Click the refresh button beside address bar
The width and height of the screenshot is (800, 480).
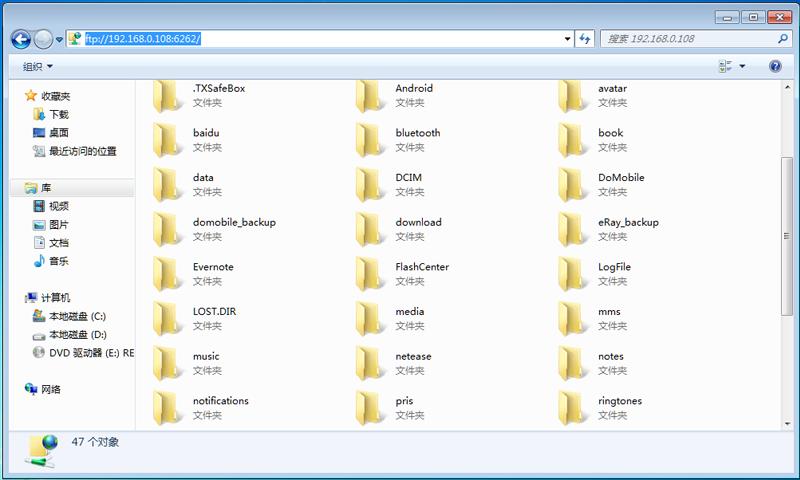click(586, 39)
